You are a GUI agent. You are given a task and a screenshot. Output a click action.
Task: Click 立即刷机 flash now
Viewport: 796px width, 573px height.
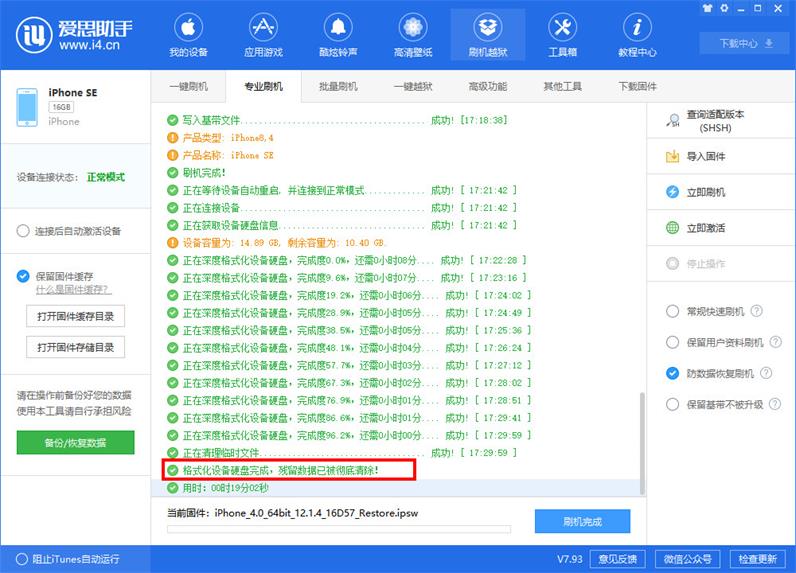tap(721, 192)
